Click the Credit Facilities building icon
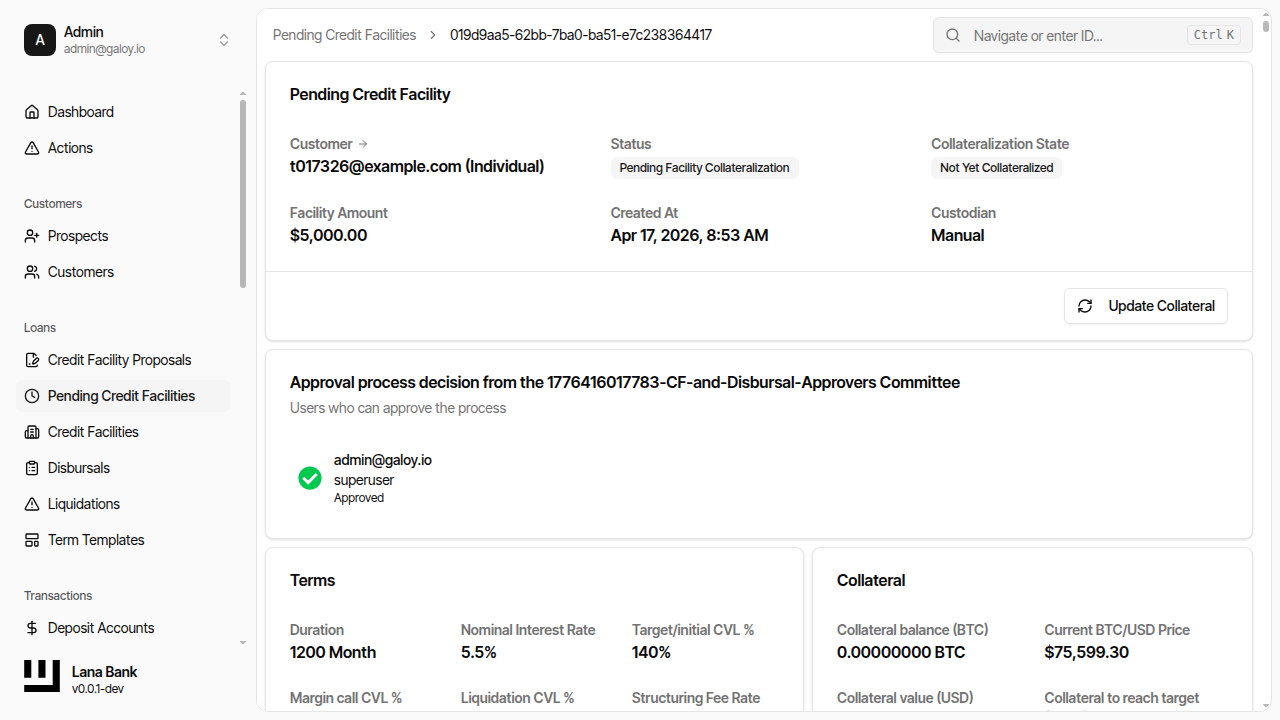Viewport: 1280px width, 720px height. tap(32, 432)
